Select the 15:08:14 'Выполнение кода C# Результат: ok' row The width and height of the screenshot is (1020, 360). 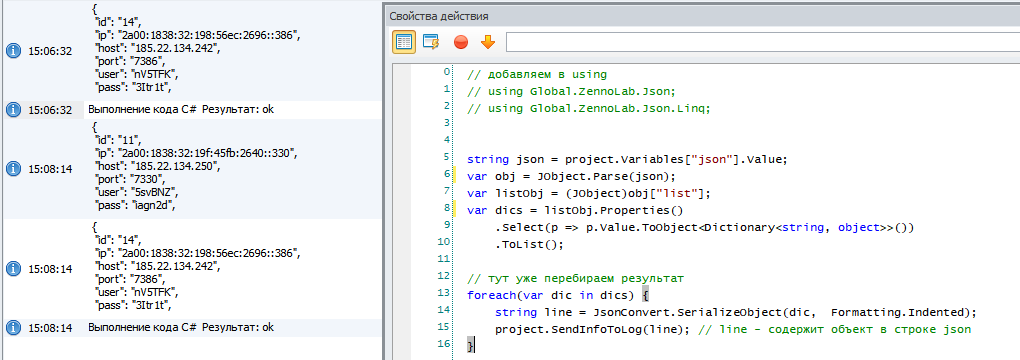tap(191, 327)
